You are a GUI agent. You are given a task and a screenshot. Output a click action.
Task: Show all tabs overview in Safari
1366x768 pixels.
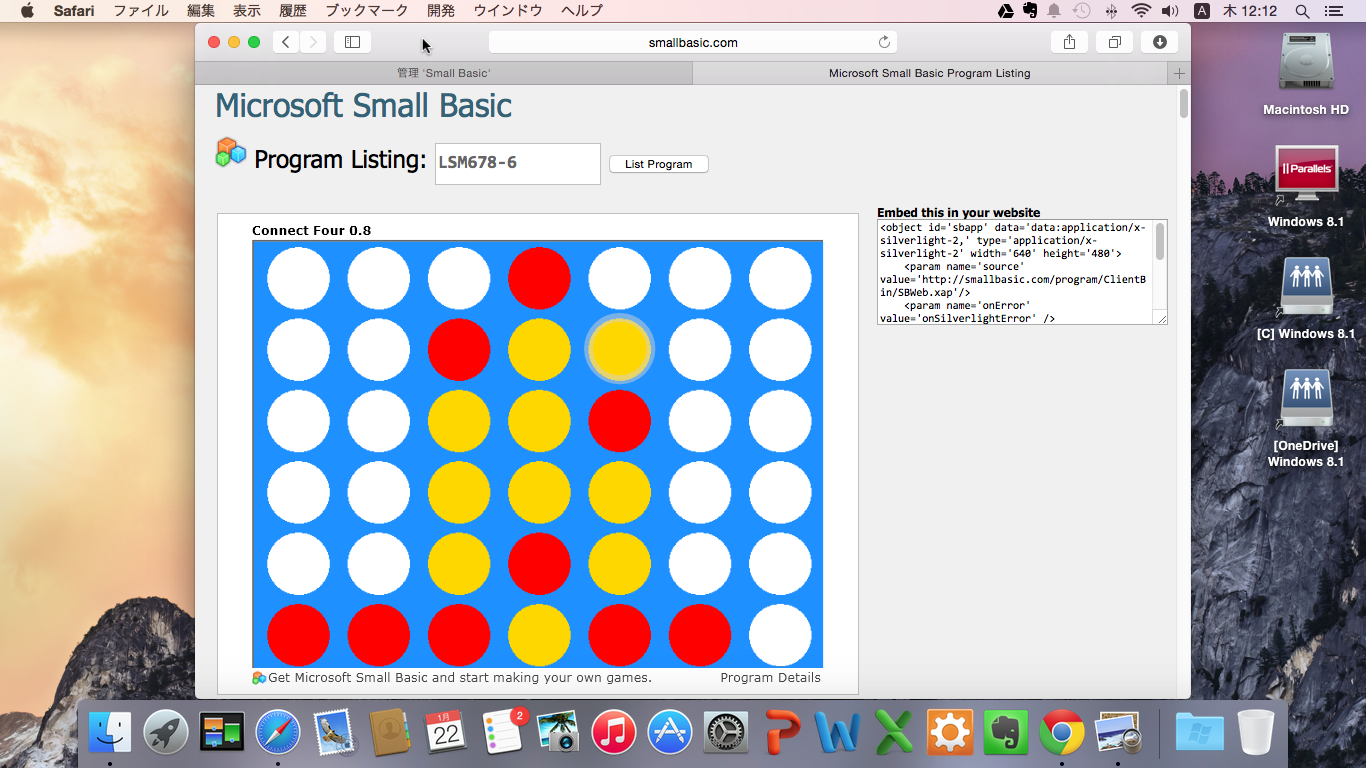[1114, 42]
